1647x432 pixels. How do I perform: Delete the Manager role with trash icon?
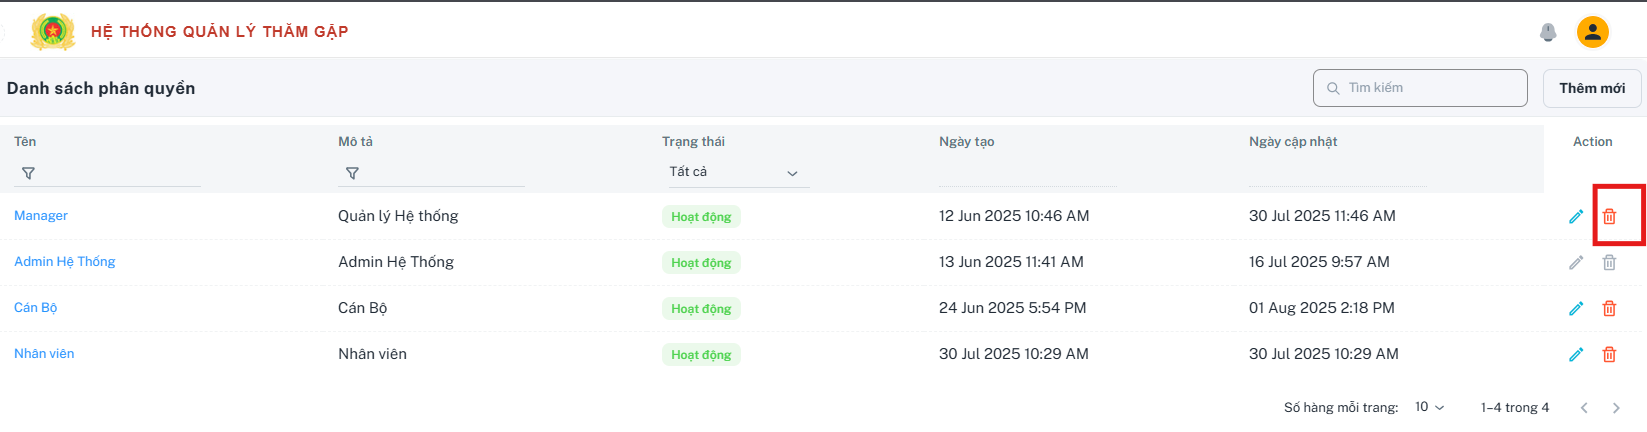(1609, 216)
